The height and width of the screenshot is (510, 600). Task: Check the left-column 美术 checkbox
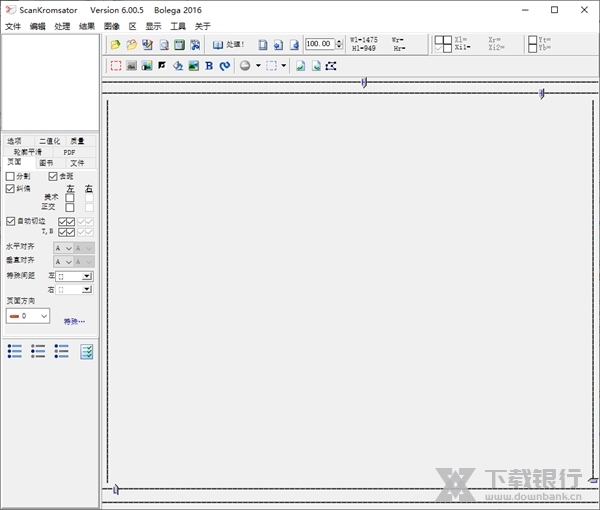(70, 198)
